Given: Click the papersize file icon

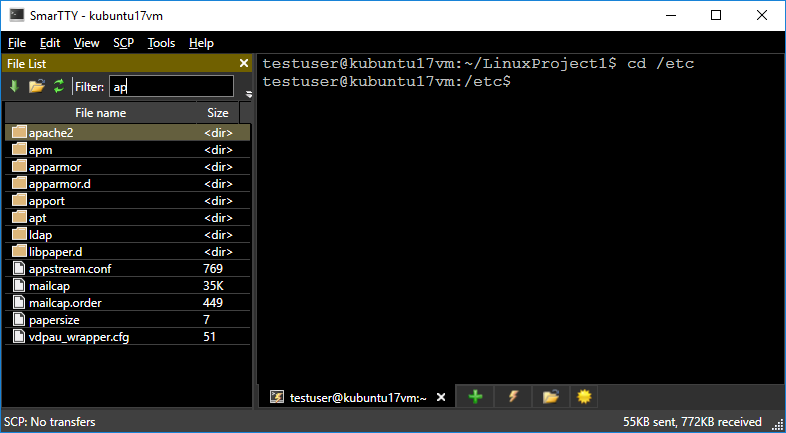Looking at the screenshot, I should point(19,319).
